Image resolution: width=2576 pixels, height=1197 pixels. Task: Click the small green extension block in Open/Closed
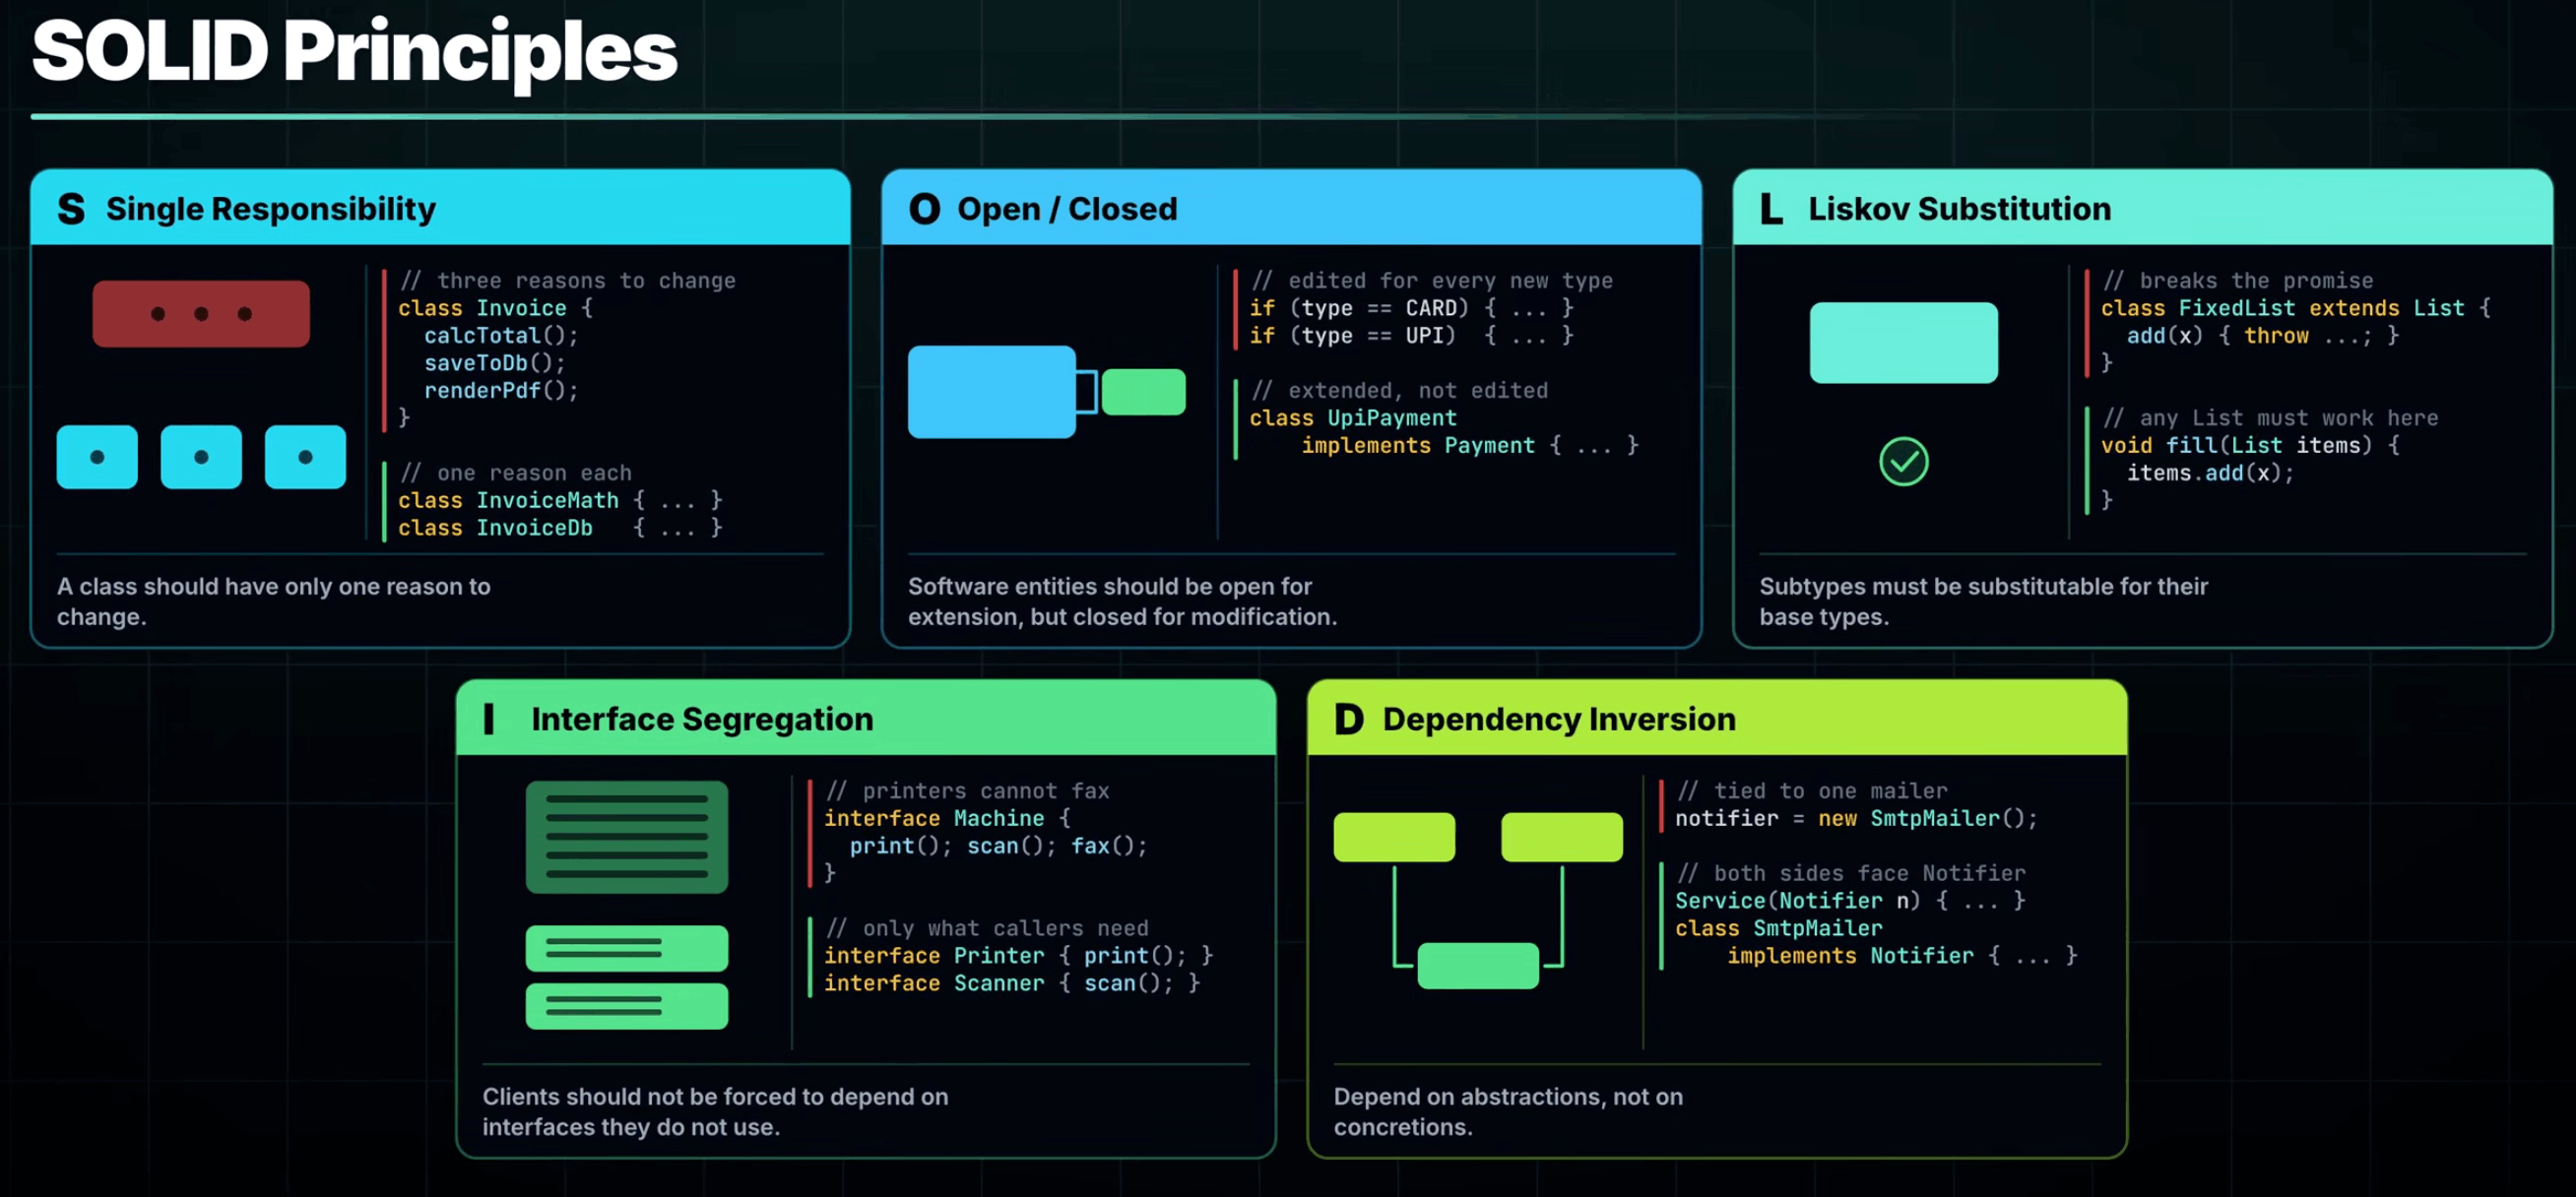click(x=1144, y=391)
